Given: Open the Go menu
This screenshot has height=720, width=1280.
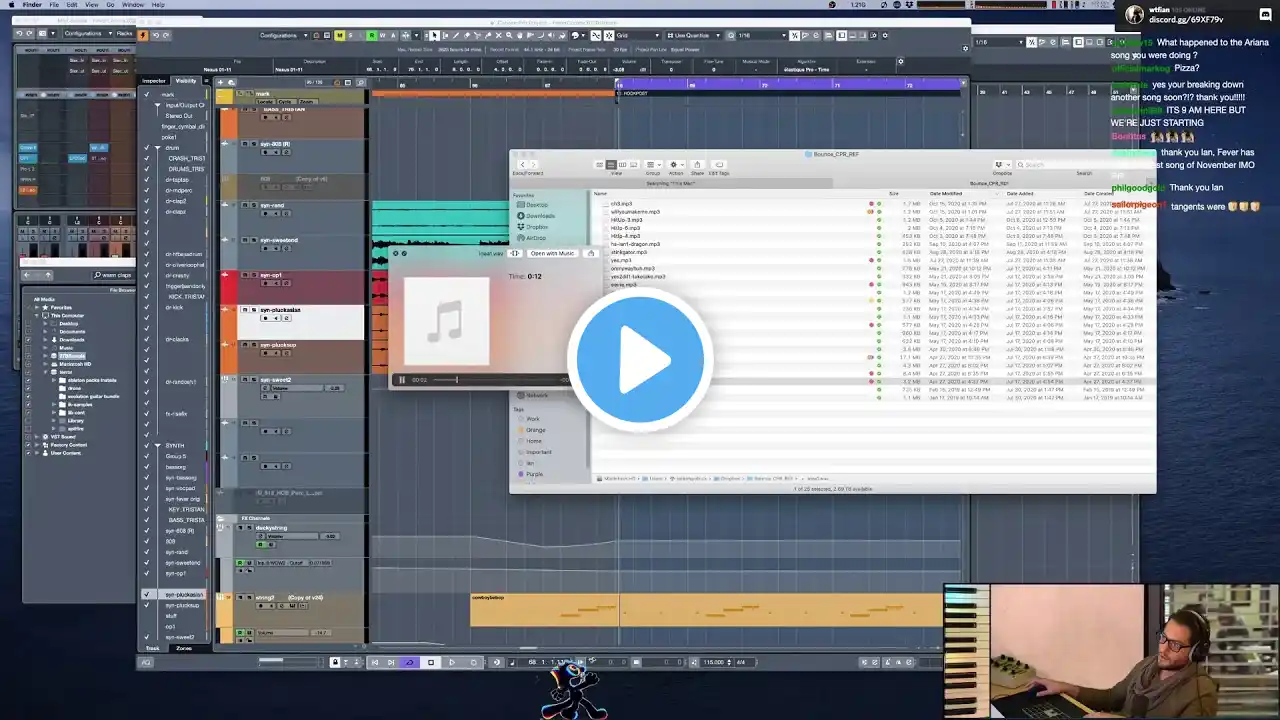Looking at the screenshot, I should tap(109, 5).
